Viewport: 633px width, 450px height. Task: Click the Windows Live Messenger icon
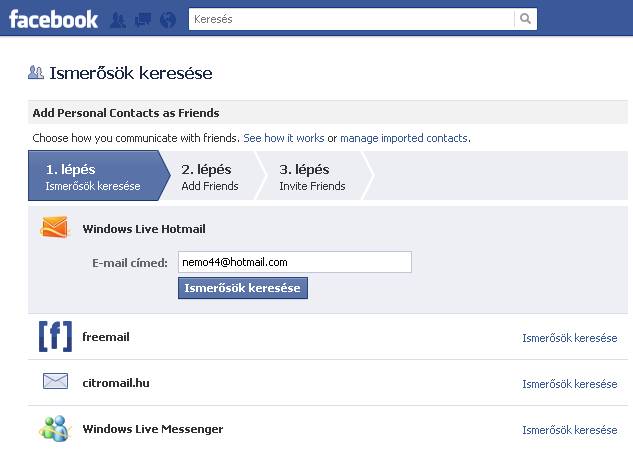click(54, 429)
